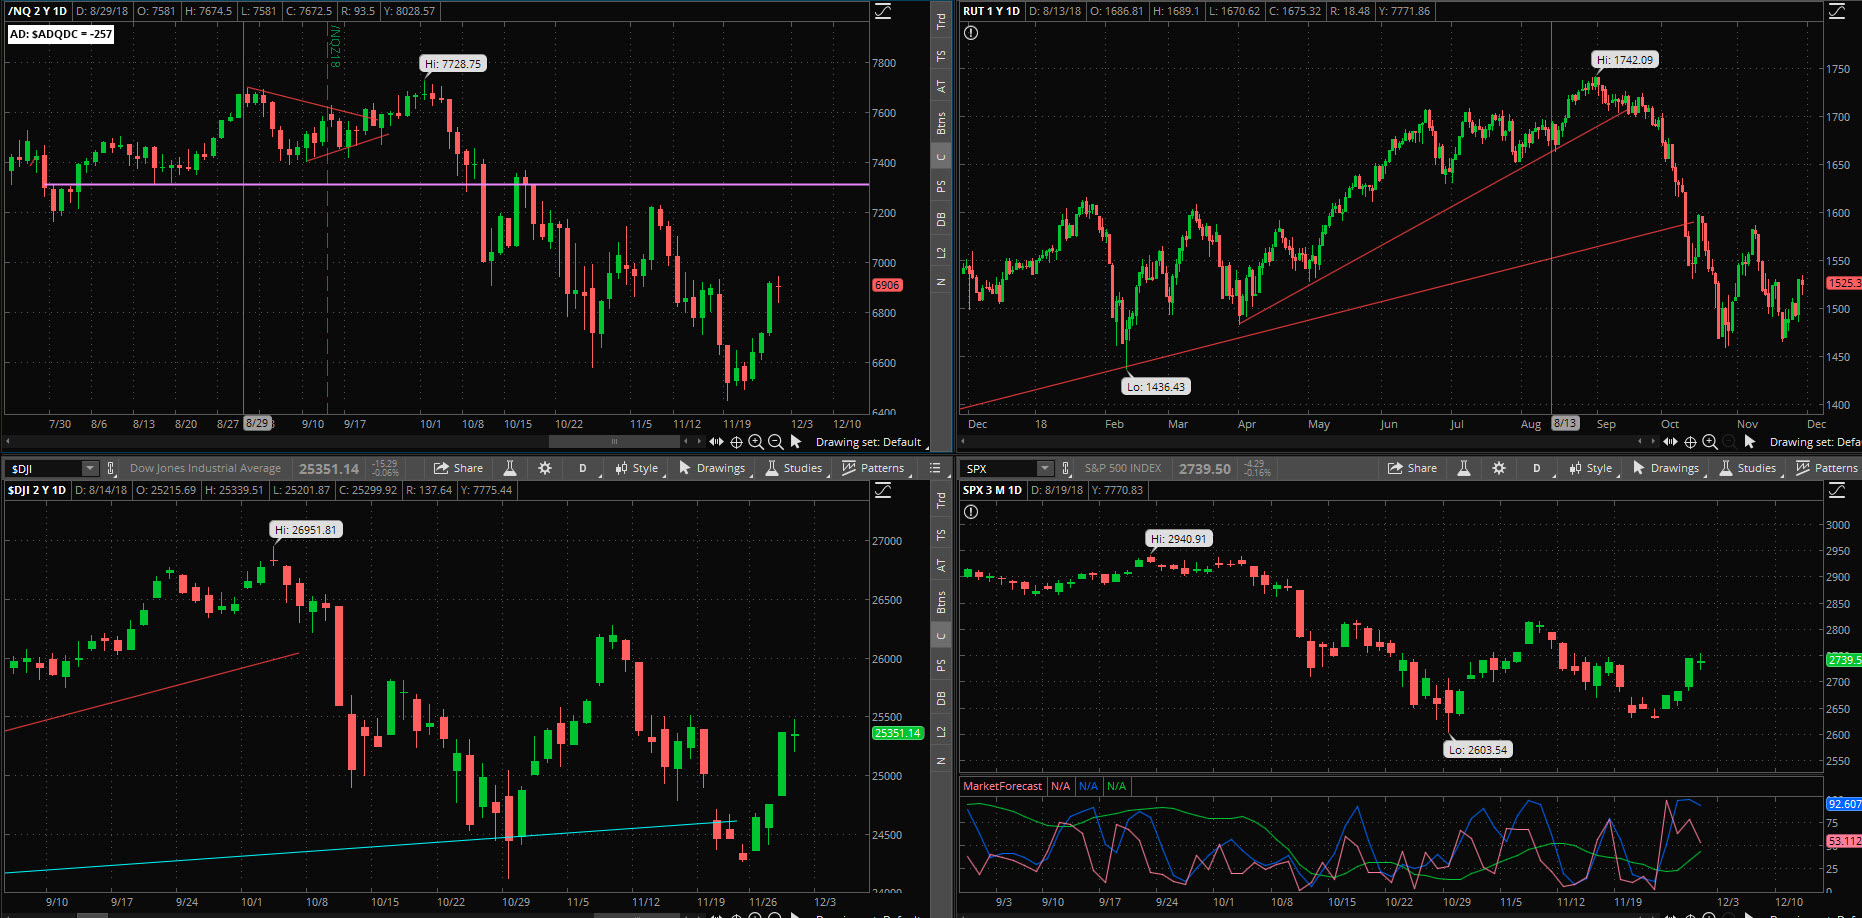Image resolution: width=1862 pixels, height=918 pixels.
Task: Click the chart corner icon atop RUT price axis
Action: [x=1837, y=11]
